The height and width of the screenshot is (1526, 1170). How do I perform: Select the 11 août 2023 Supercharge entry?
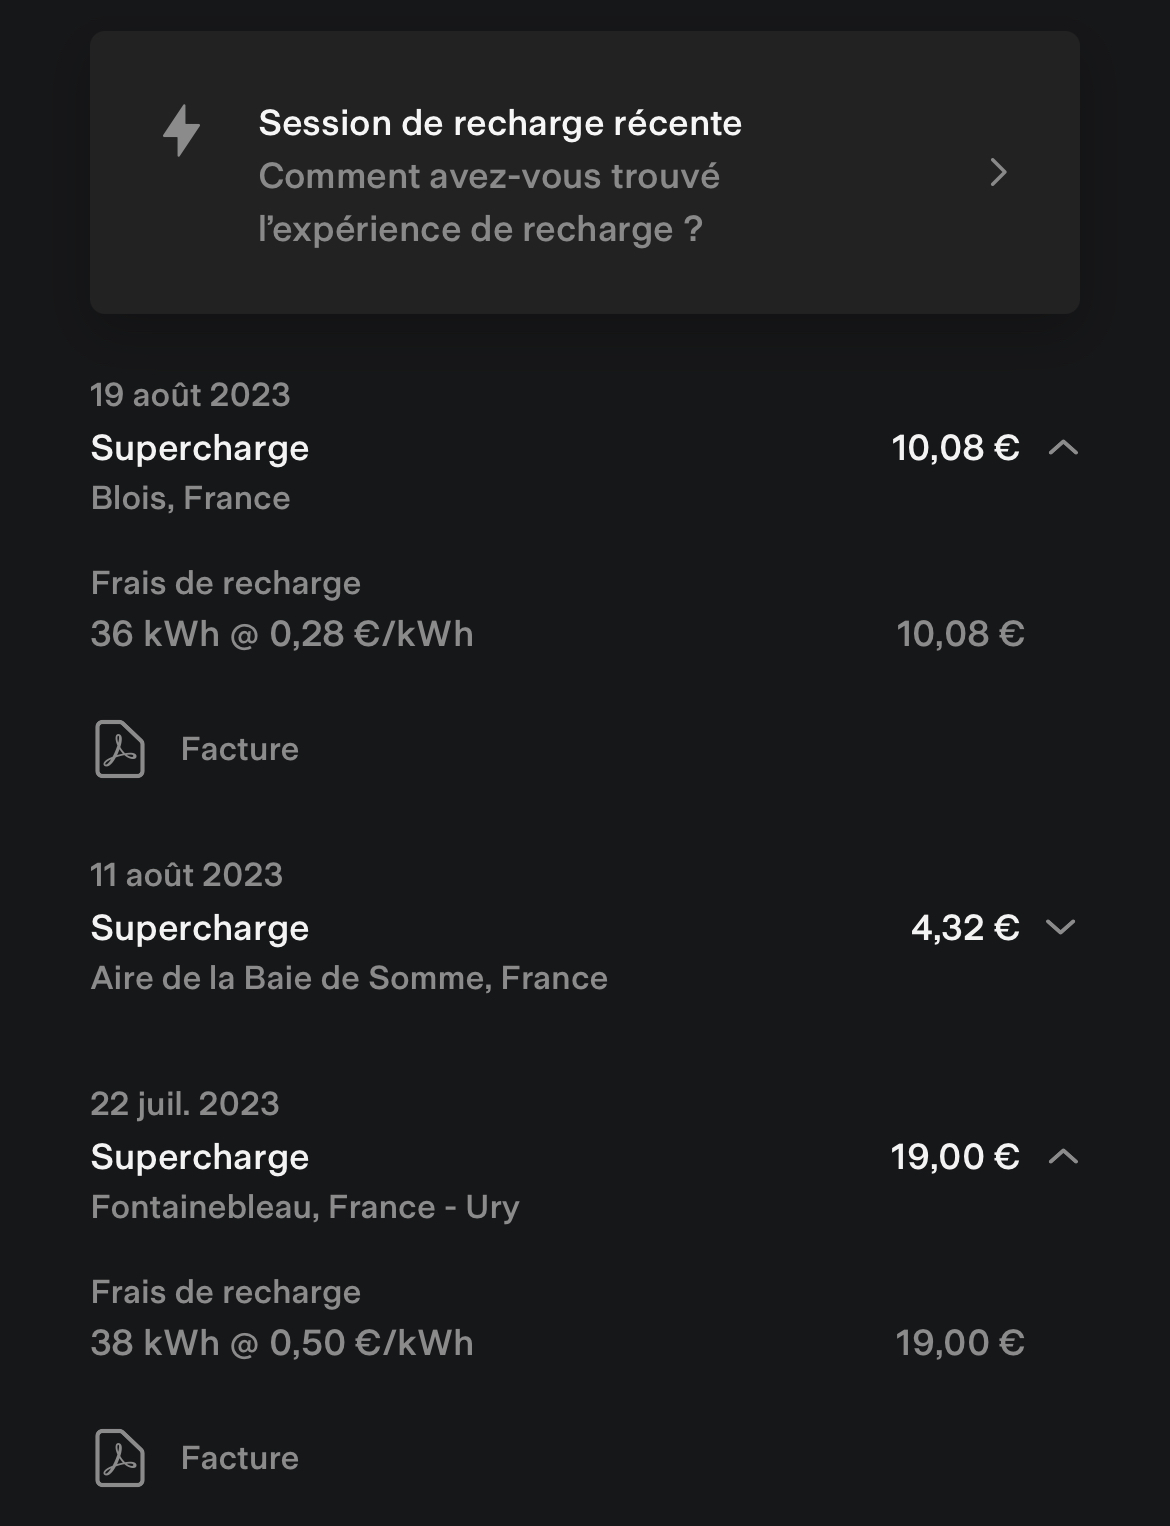click(x=585, y=927)
